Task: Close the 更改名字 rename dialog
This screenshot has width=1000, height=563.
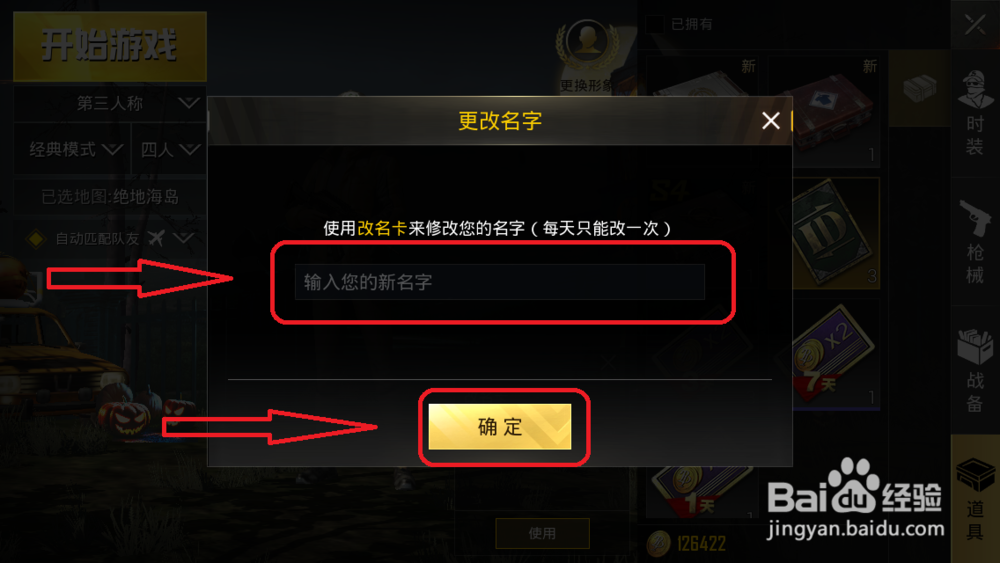Action: [x=770, y=121]
